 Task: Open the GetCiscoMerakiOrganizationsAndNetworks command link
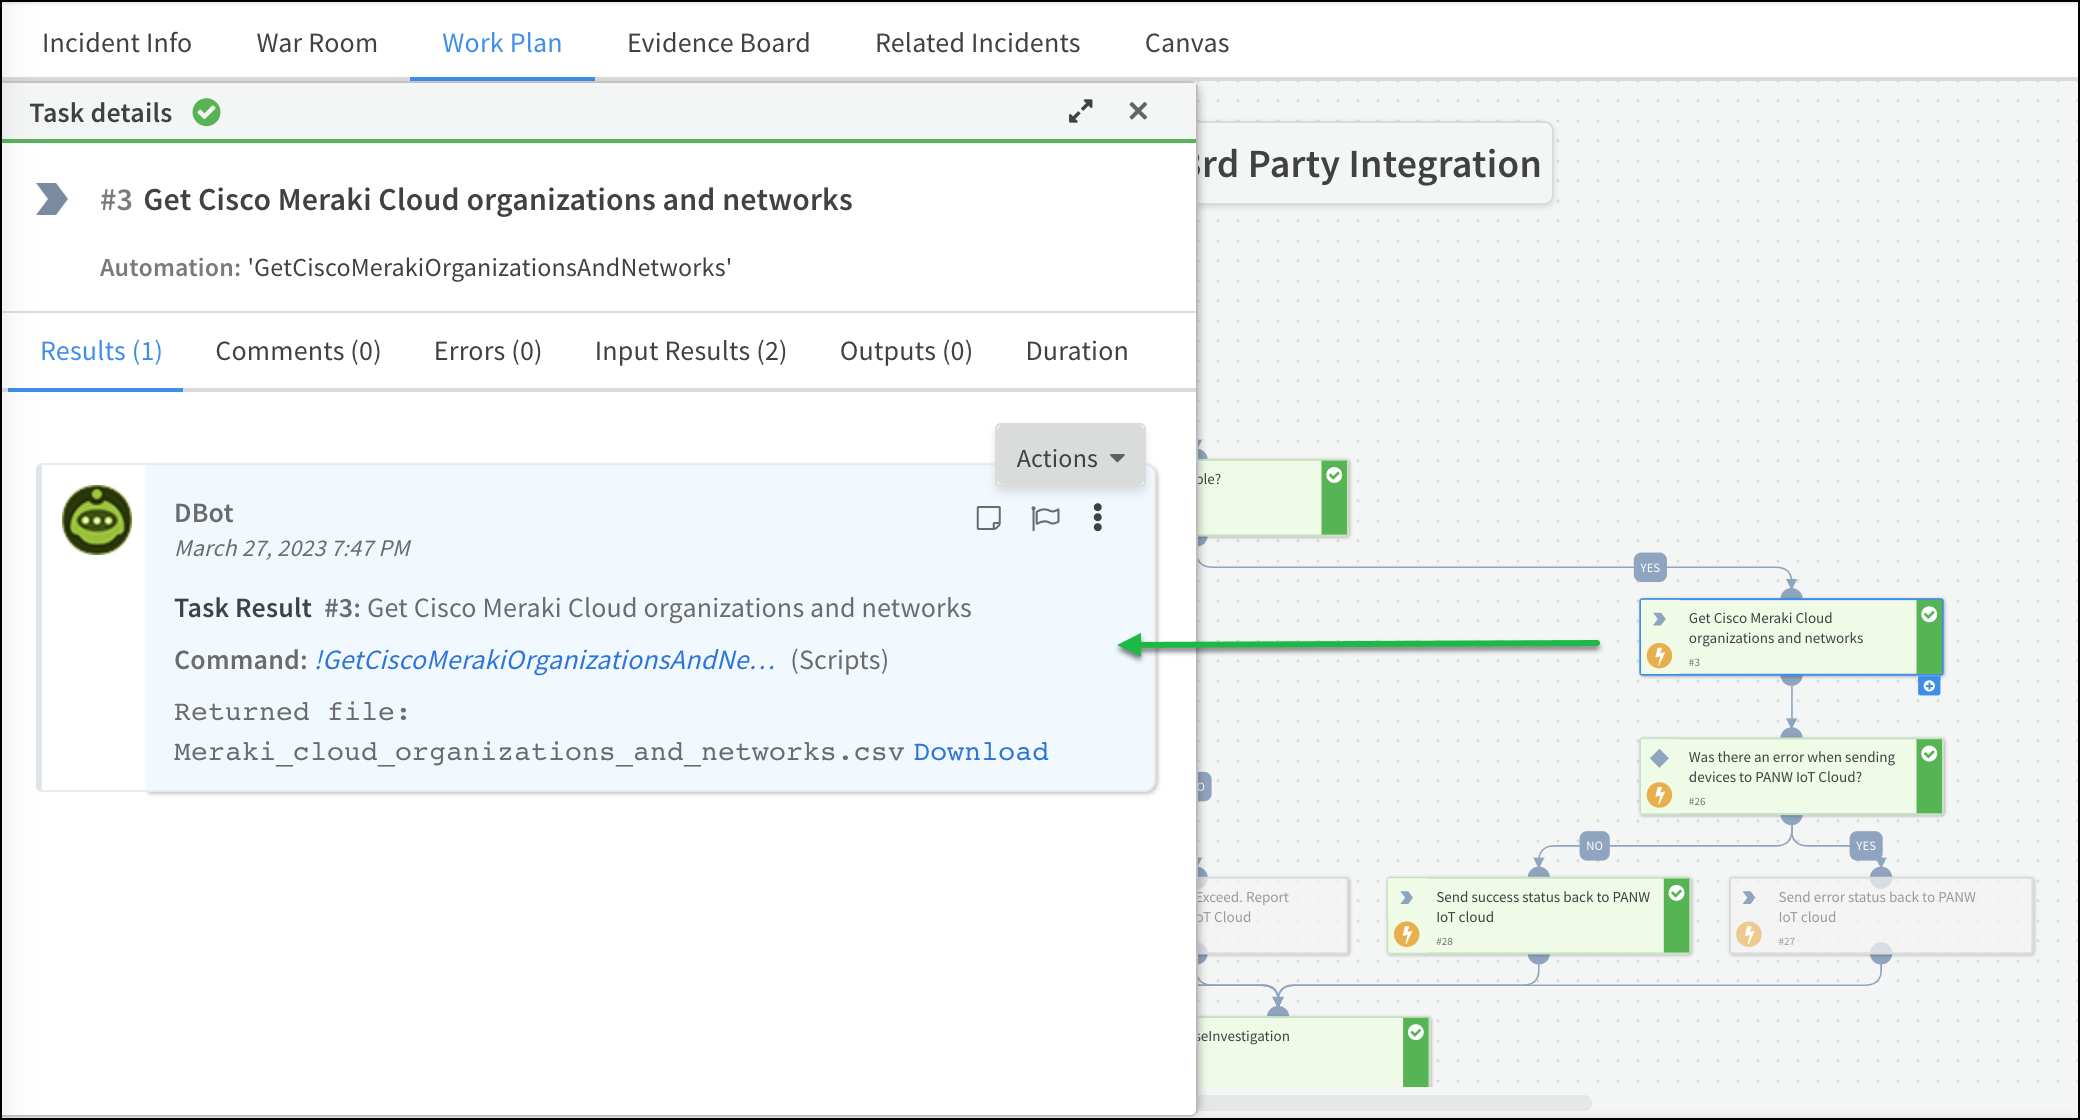546,660
